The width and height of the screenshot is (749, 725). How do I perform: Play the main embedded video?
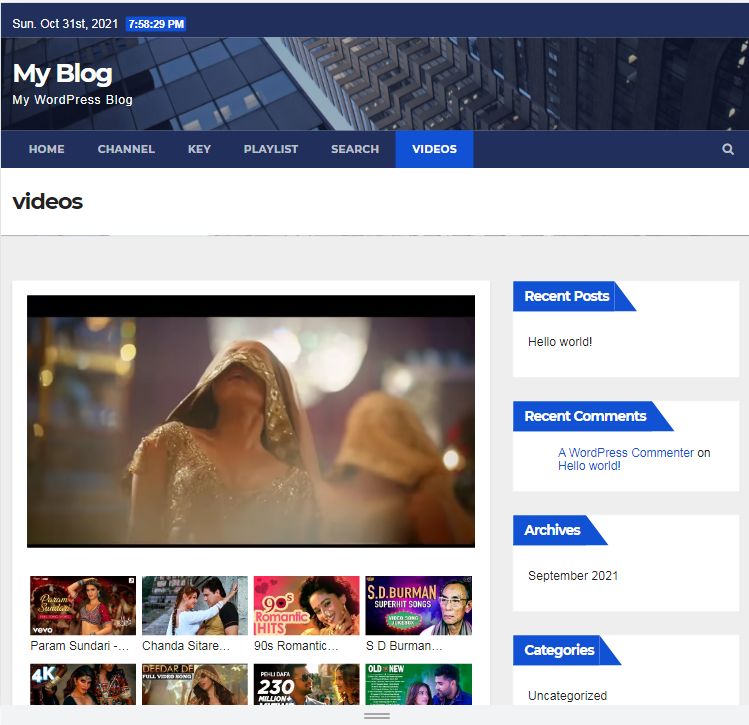251,421
